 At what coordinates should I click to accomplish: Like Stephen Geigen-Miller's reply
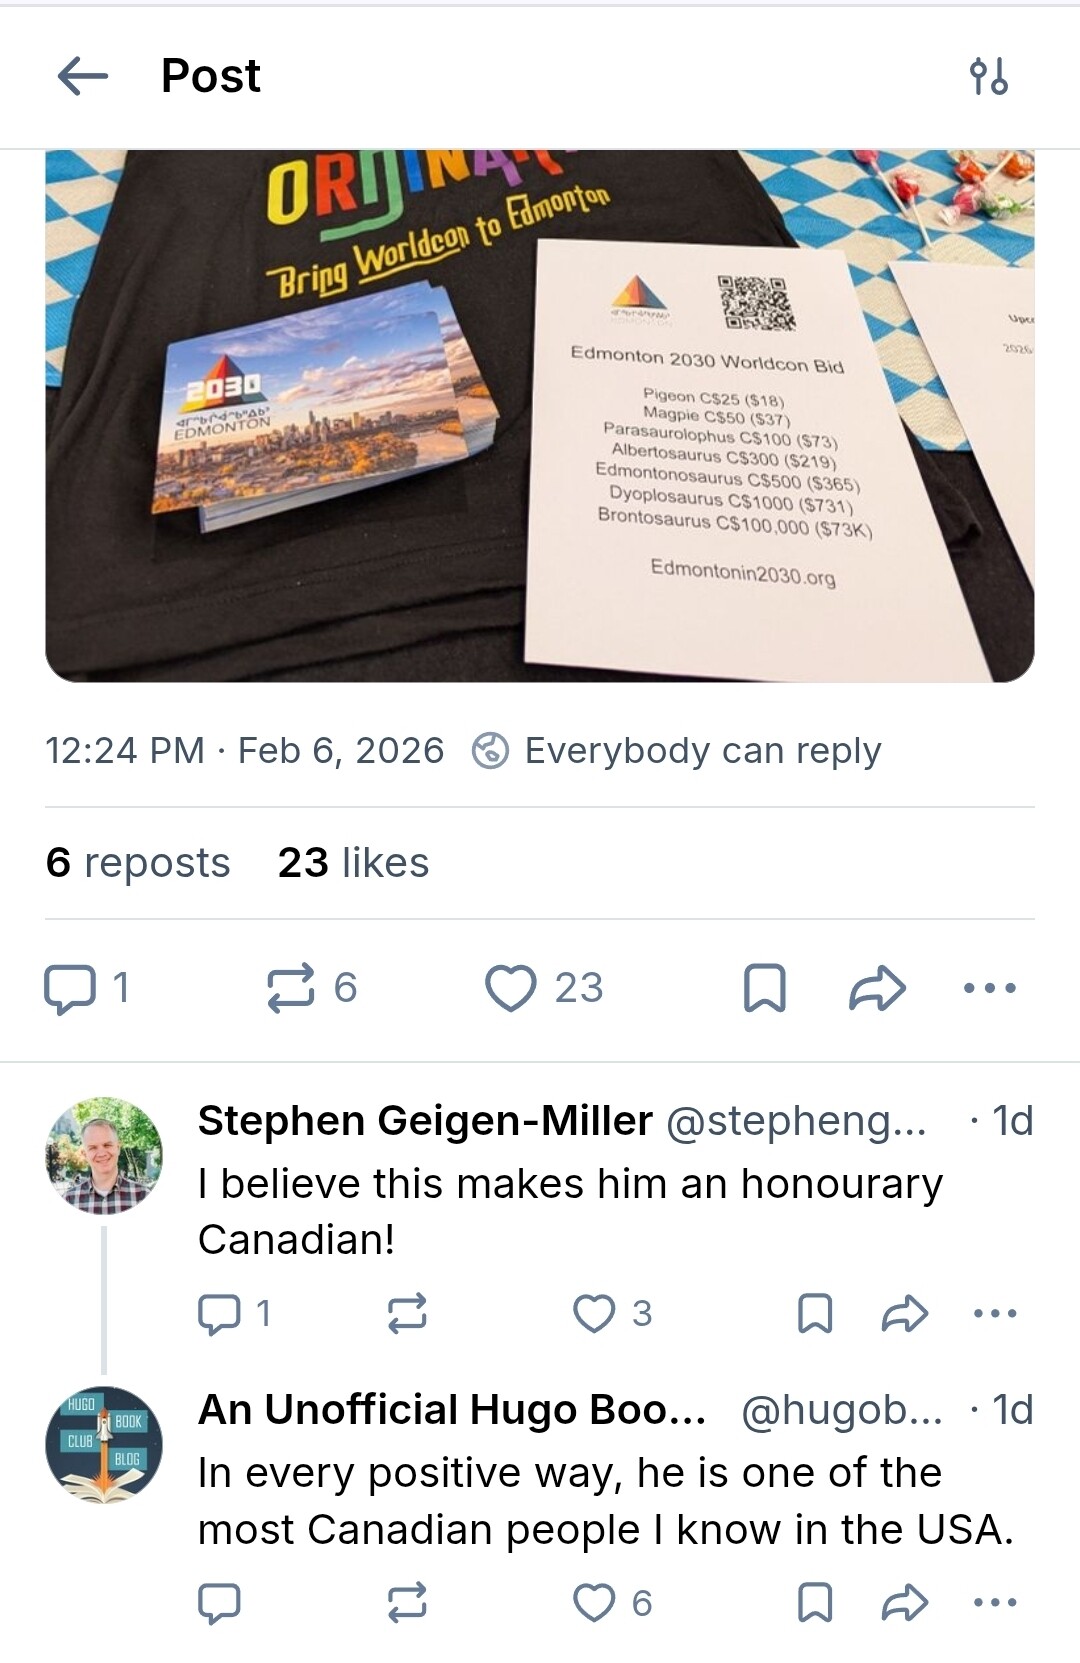pos(594,1313)
